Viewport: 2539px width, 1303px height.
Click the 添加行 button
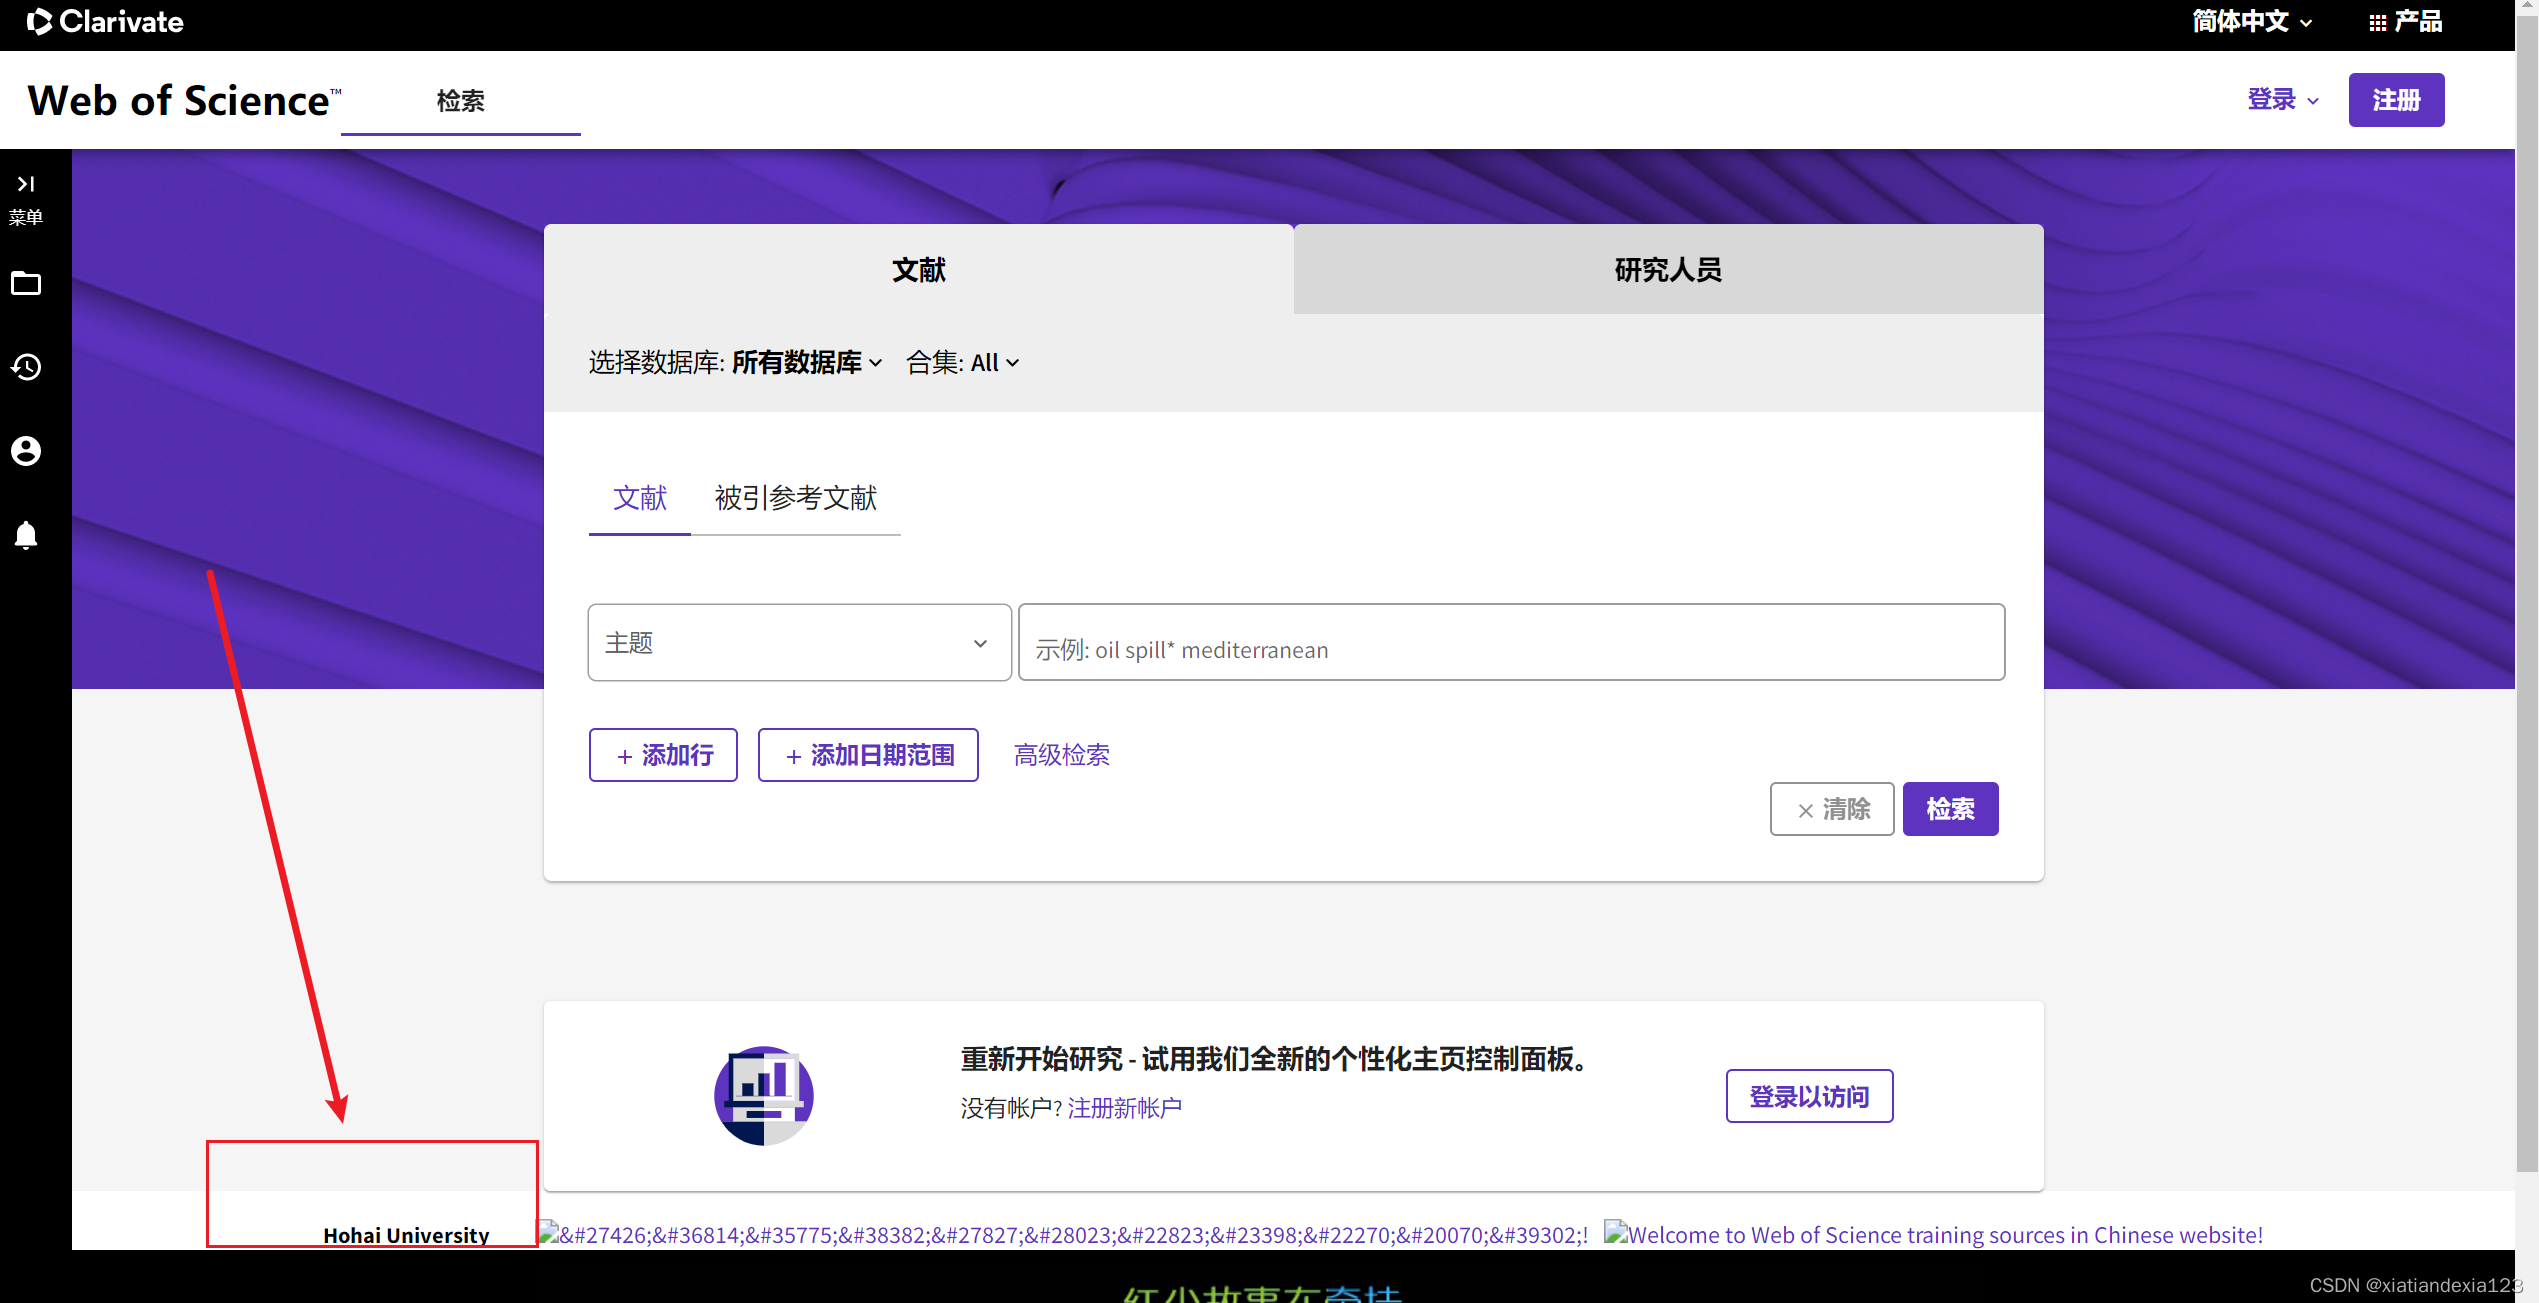pos(664,756)
